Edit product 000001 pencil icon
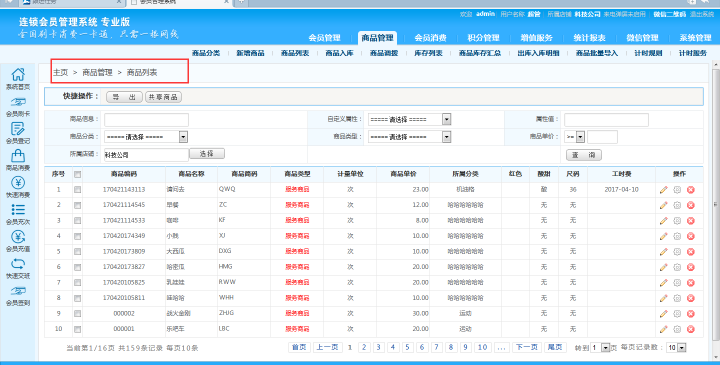 664,329
